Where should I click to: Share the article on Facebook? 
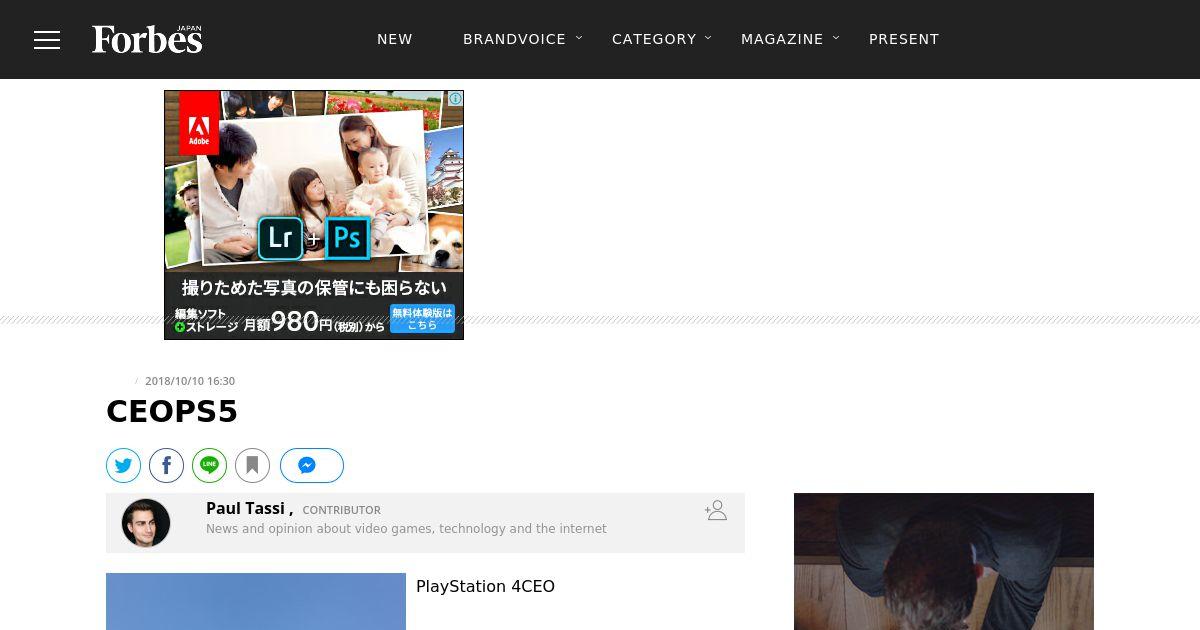click(167, 466)
